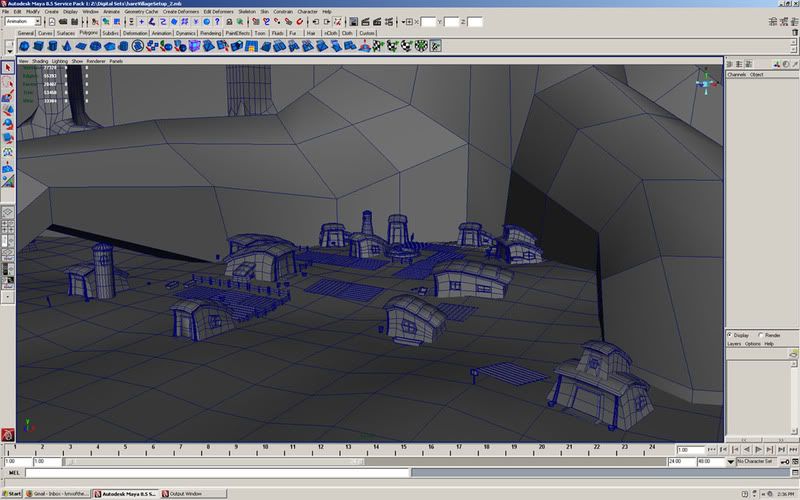Open animation preferences icon beside key icon

(x=795, y=462)
